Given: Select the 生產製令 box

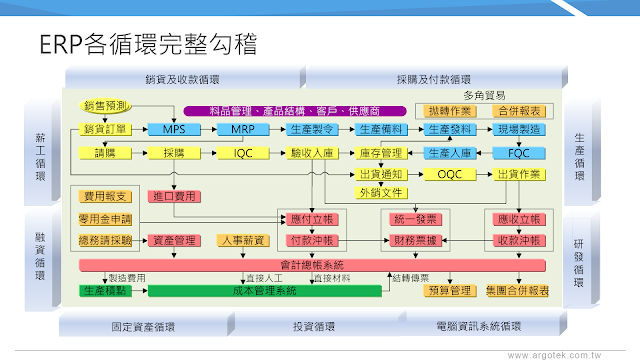Looking at the screenshot, I should (x=312, y=129).
